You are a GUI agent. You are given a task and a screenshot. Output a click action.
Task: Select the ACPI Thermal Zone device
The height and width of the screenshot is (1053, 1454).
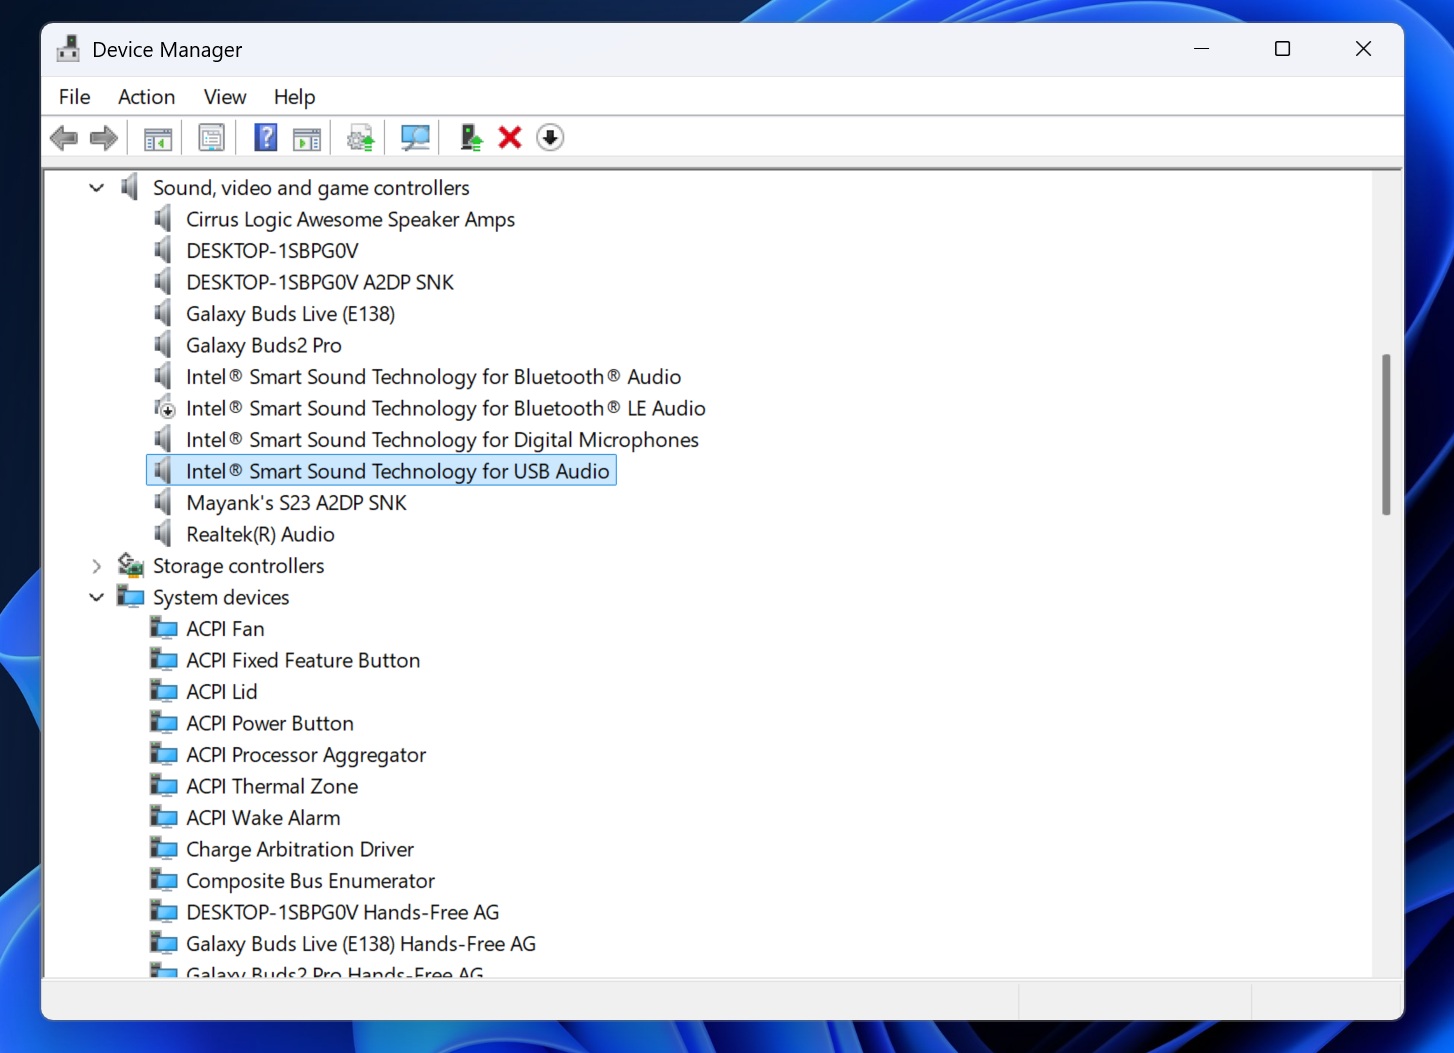272,787
